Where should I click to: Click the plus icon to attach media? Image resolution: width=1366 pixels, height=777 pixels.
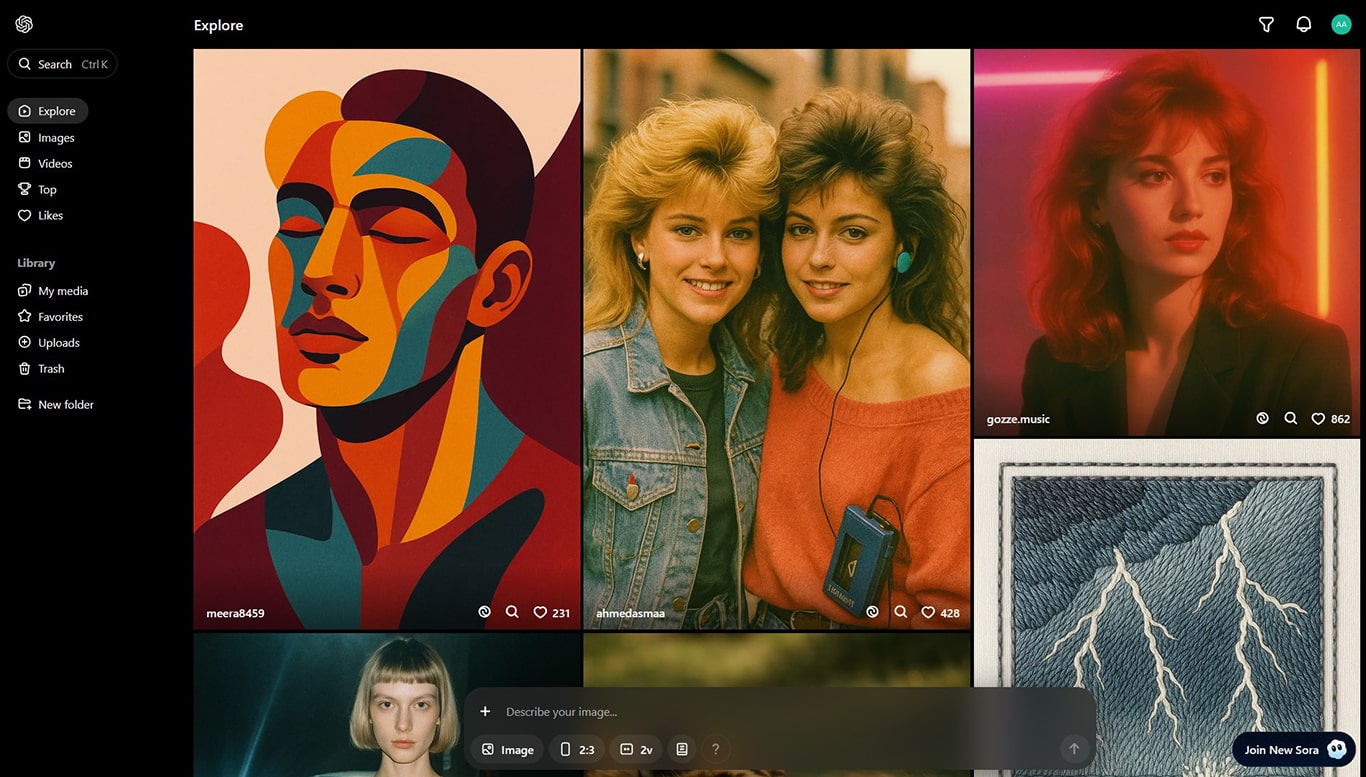[x=485, y=712]
